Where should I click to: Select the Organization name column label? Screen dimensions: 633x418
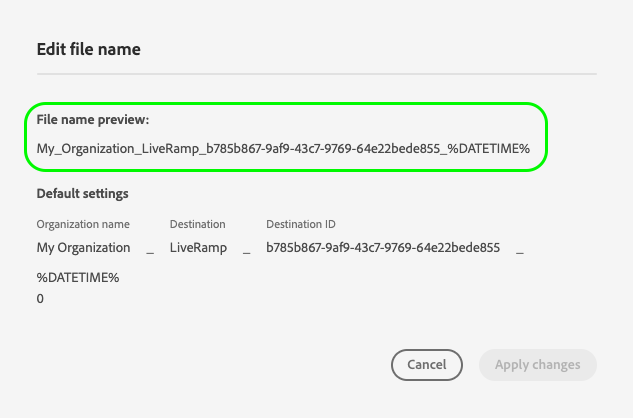[x=83, y=225]
